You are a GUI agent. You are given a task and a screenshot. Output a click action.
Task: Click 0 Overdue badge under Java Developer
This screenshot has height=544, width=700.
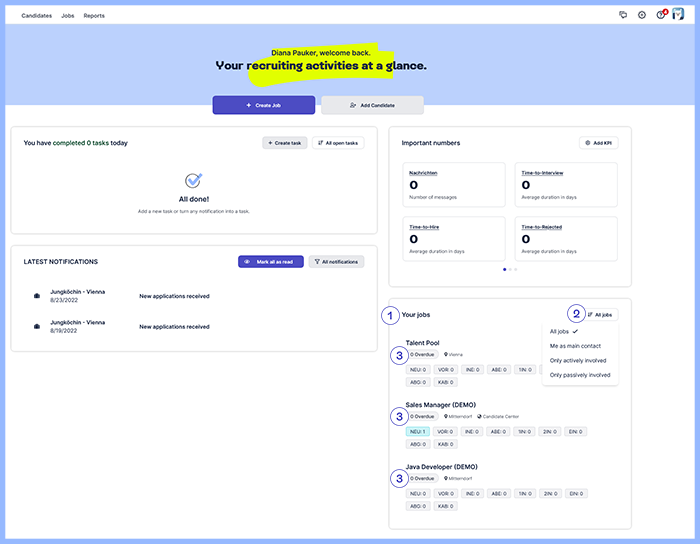click(422, 478)
